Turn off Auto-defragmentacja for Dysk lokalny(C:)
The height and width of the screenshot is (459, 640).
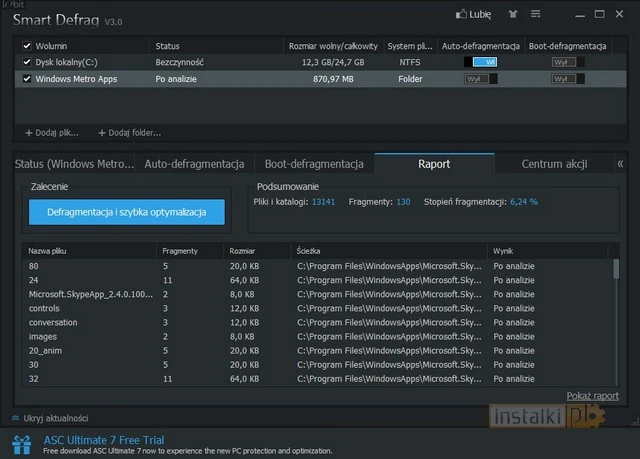point(481,62)
